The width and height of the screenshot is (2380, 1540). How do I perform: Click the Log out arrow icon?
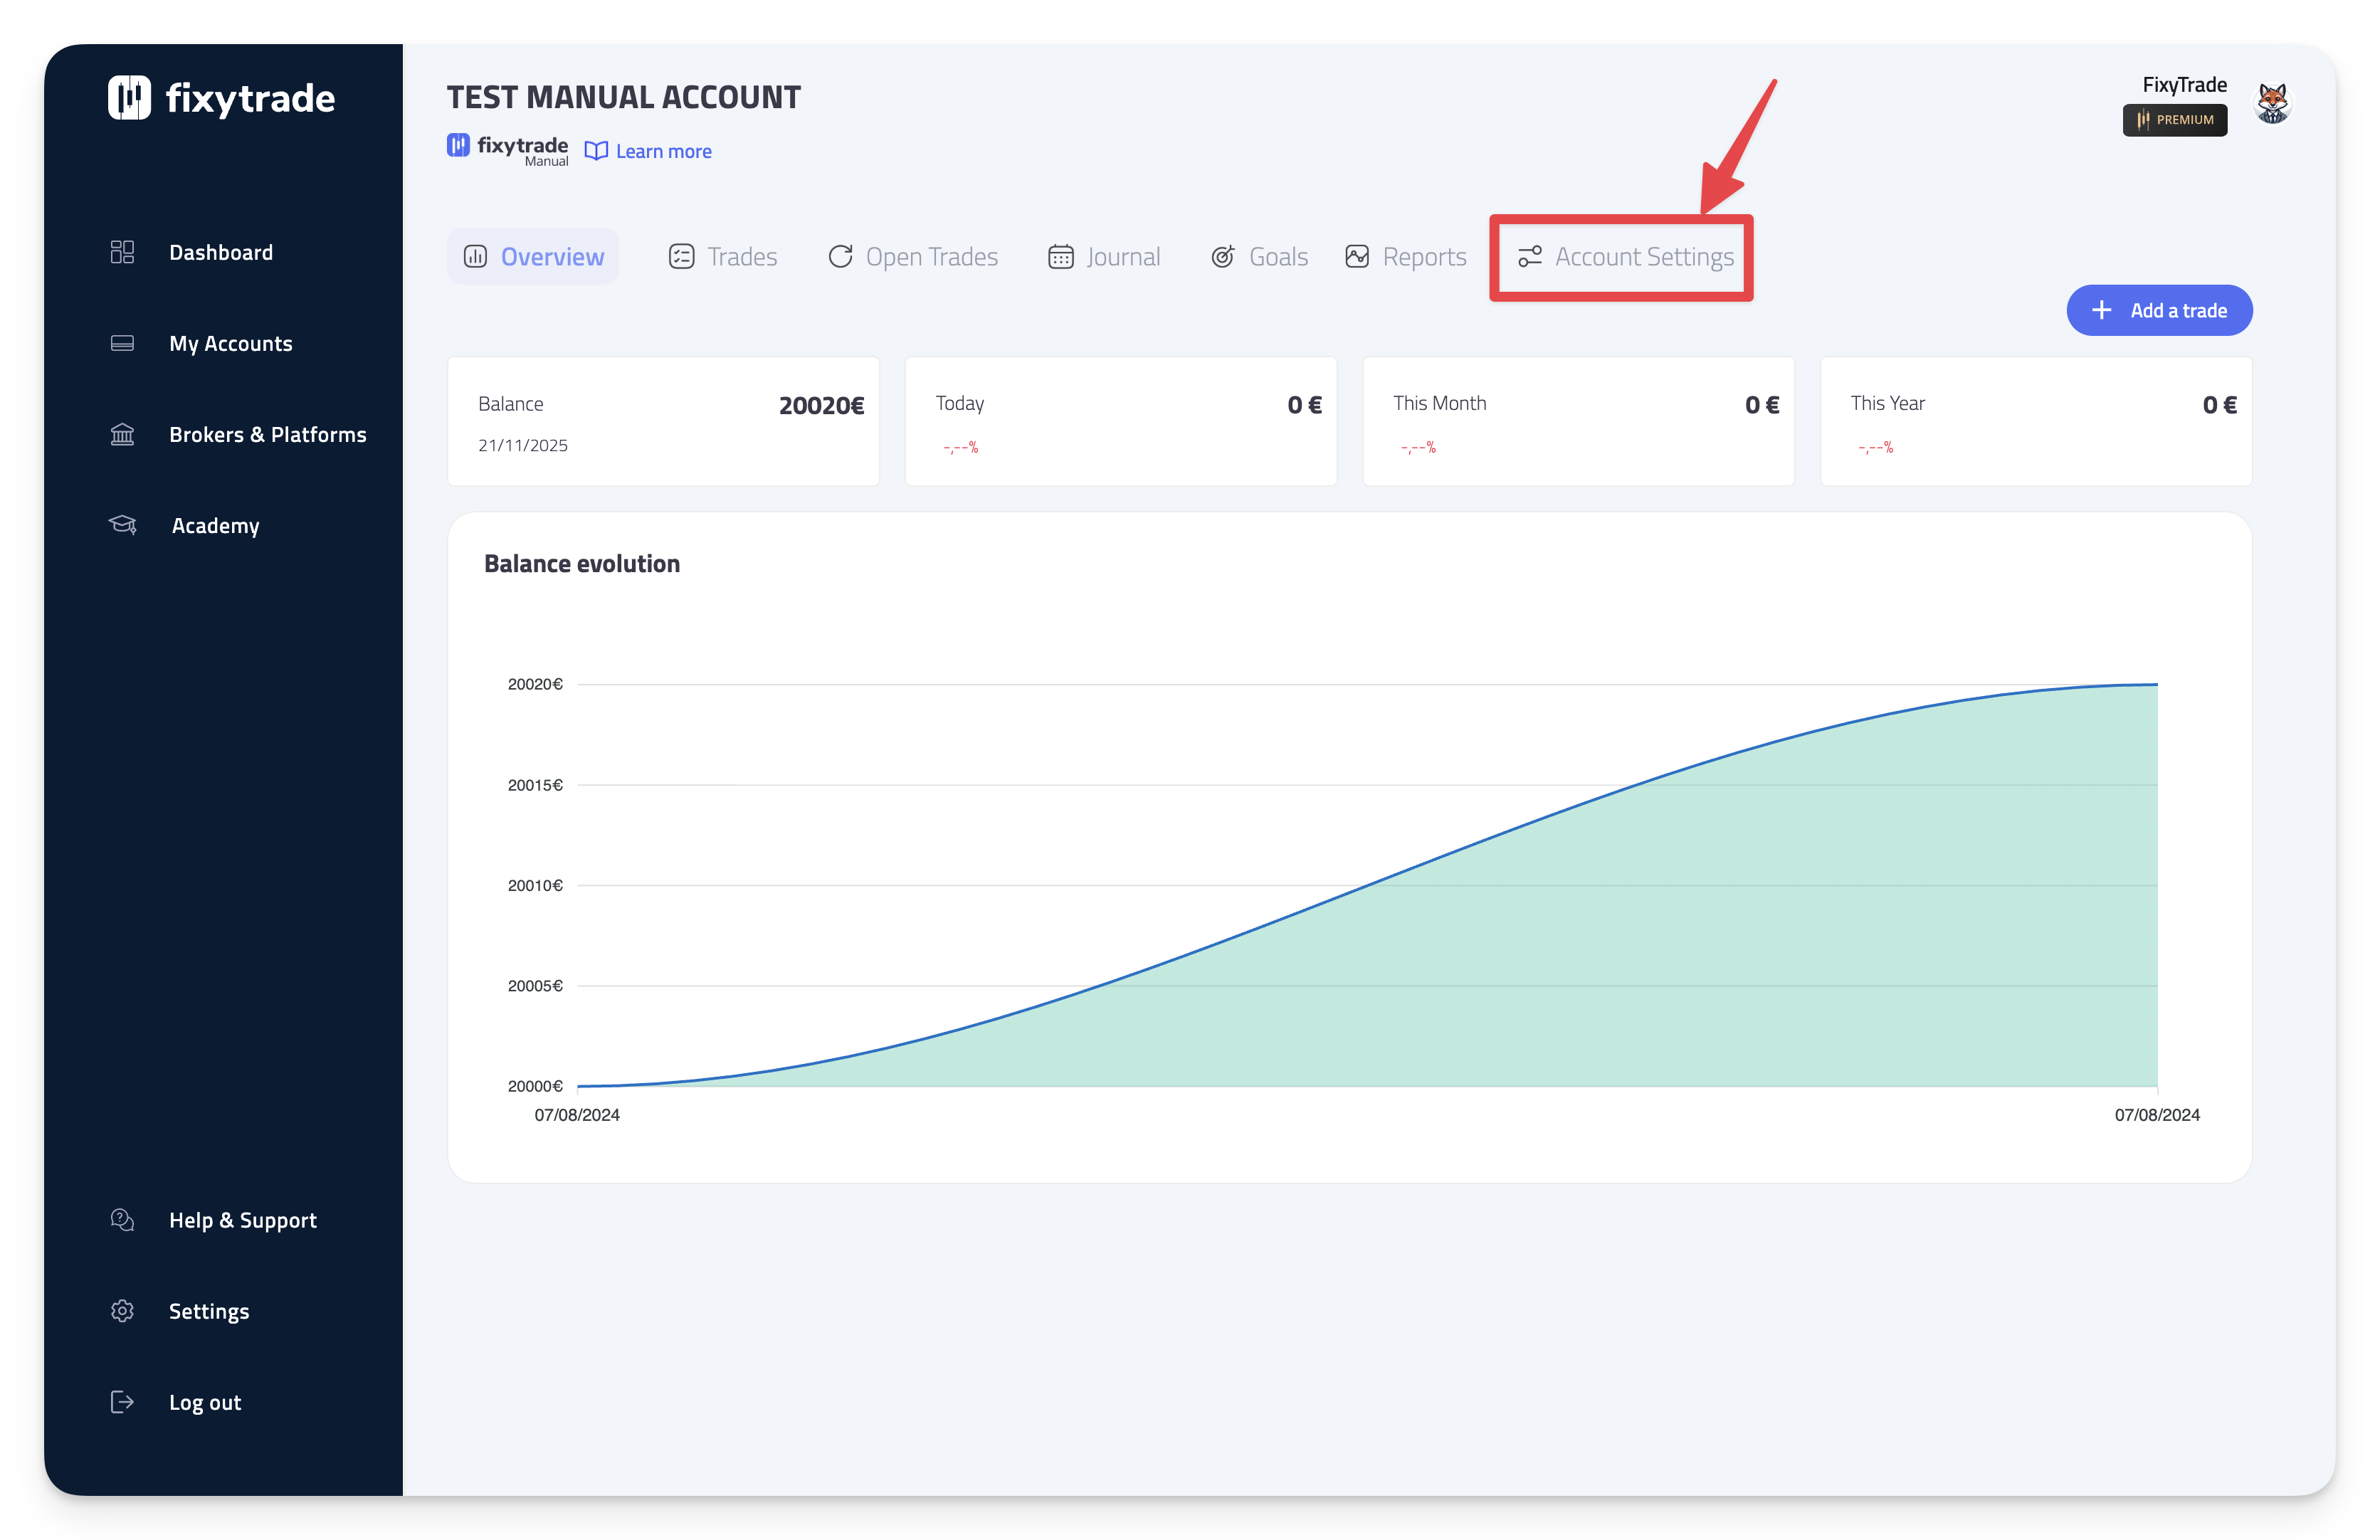122,1402
